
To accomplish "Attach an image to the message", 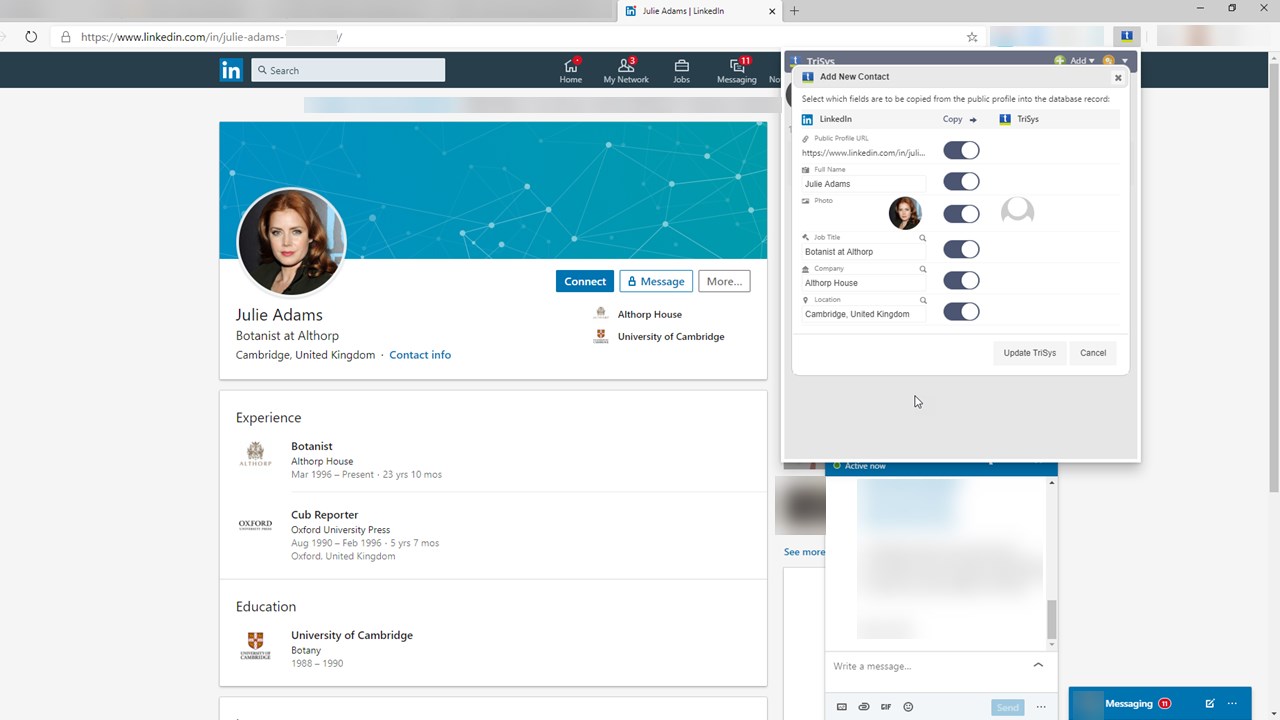I will coord(842,707).
